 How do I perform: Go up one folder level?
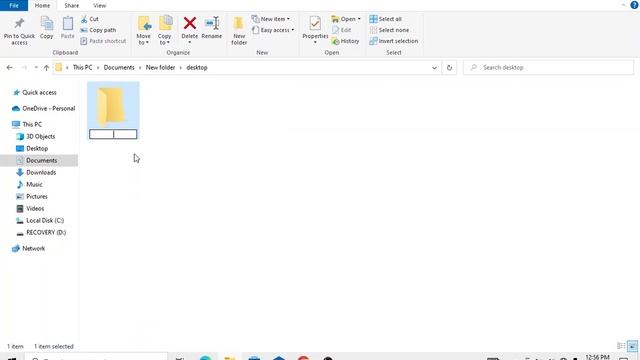pos(47,68)
